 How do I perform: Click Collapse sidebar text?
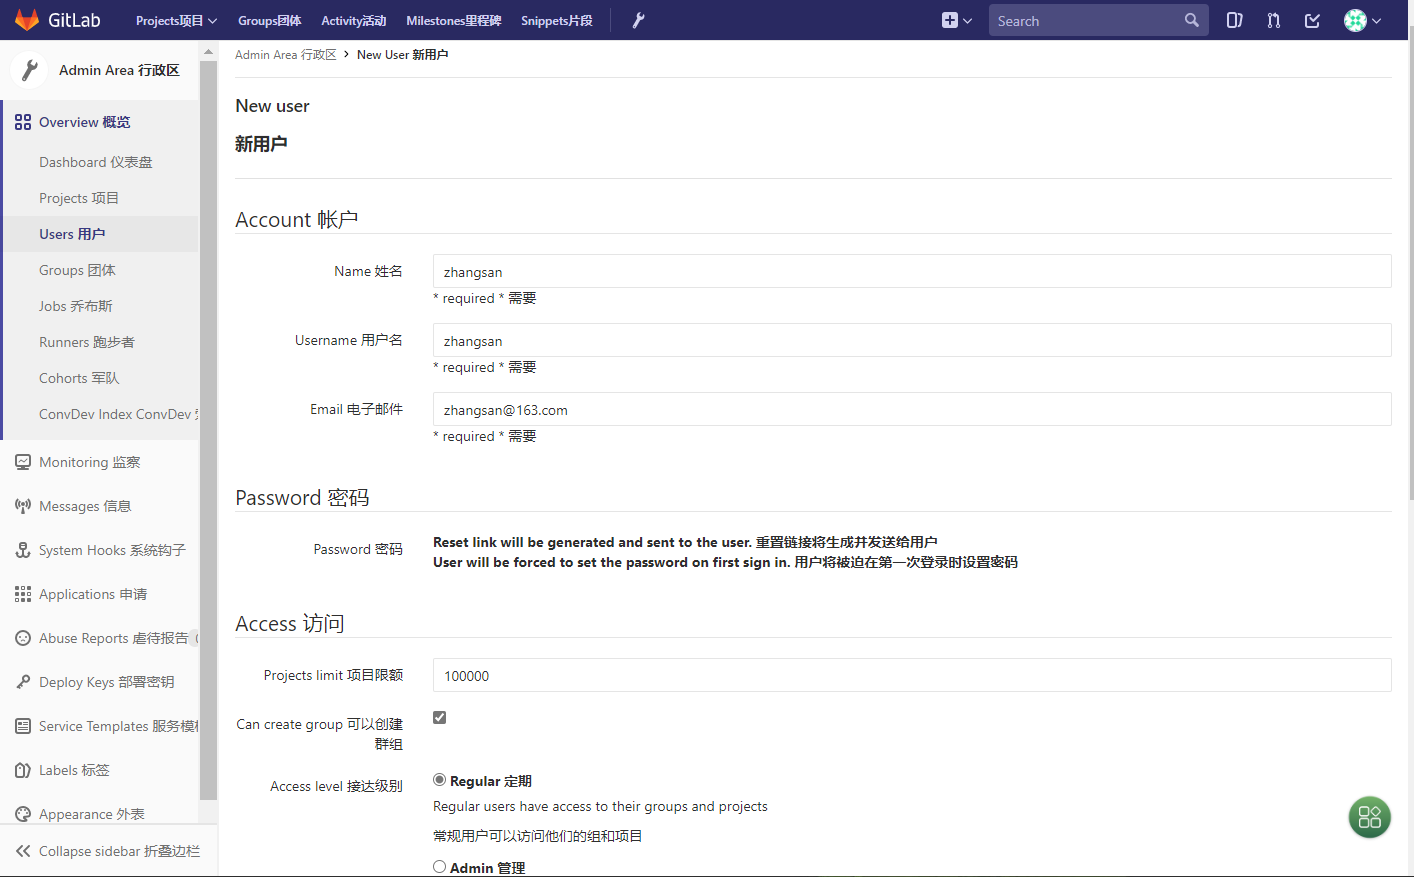coord(119,851)
